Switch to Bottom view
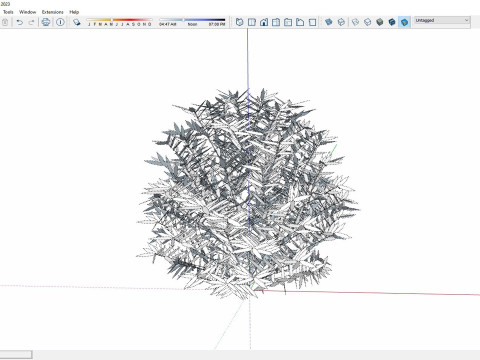The image size is (480, 360). (x=312, y=22)
